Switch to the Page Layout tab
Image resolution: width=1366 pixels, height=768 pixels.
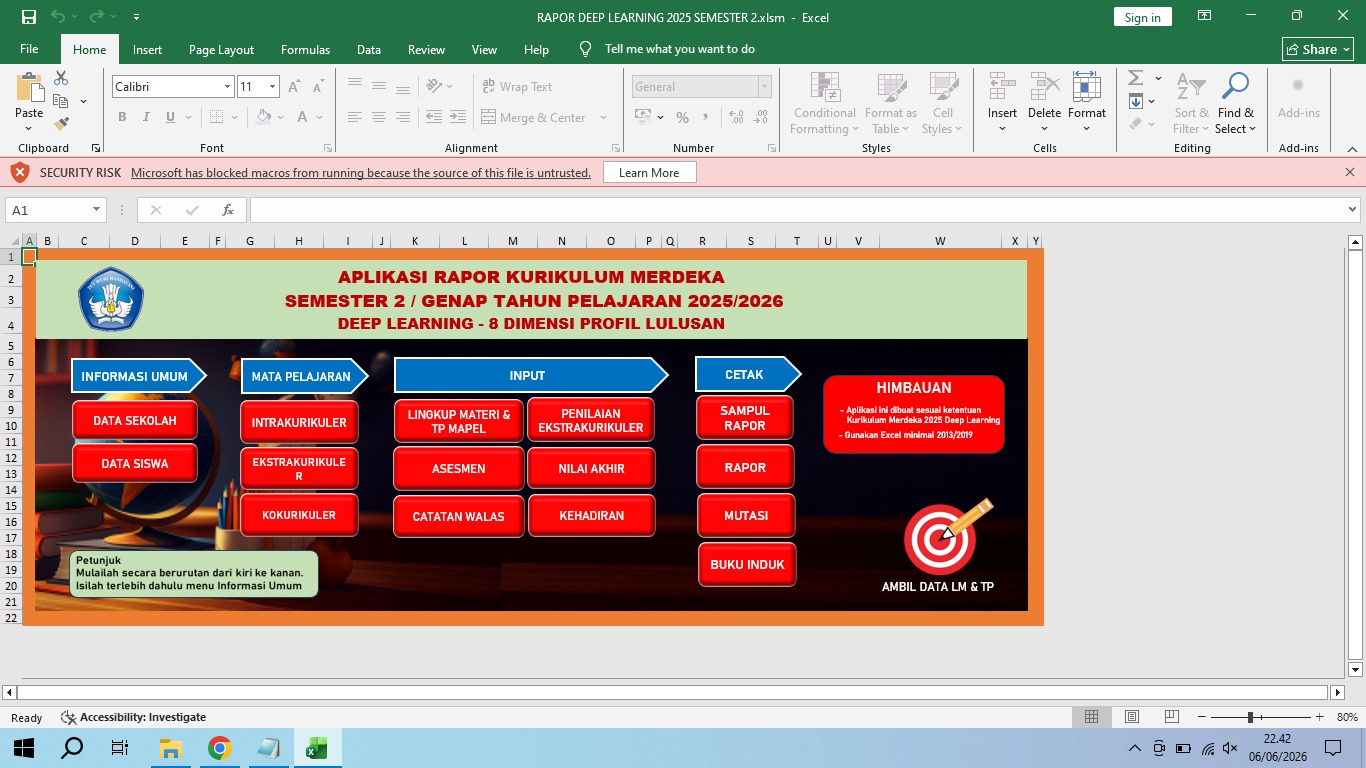click(x=221, y=49)
